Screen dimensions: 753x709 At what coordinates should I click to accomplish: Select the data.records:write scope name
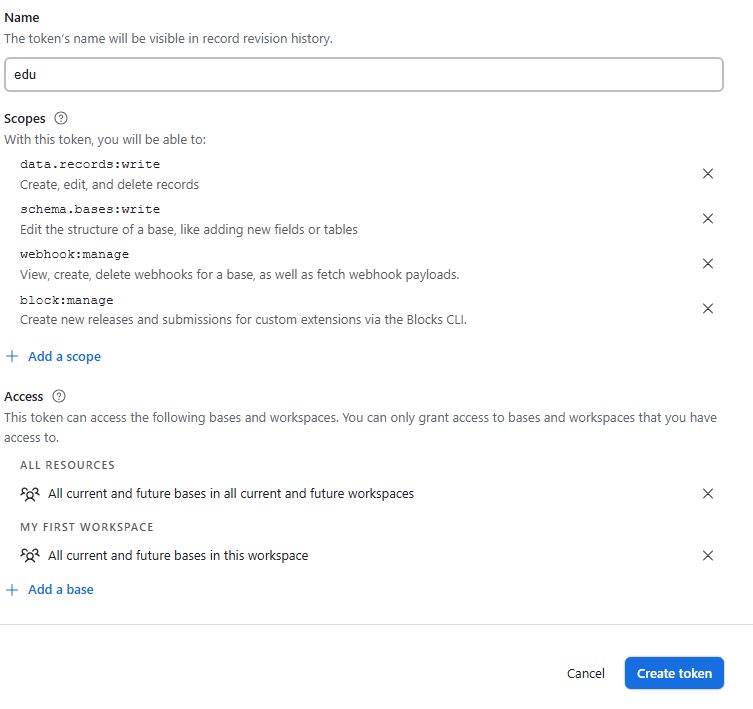tap(90, 164)
